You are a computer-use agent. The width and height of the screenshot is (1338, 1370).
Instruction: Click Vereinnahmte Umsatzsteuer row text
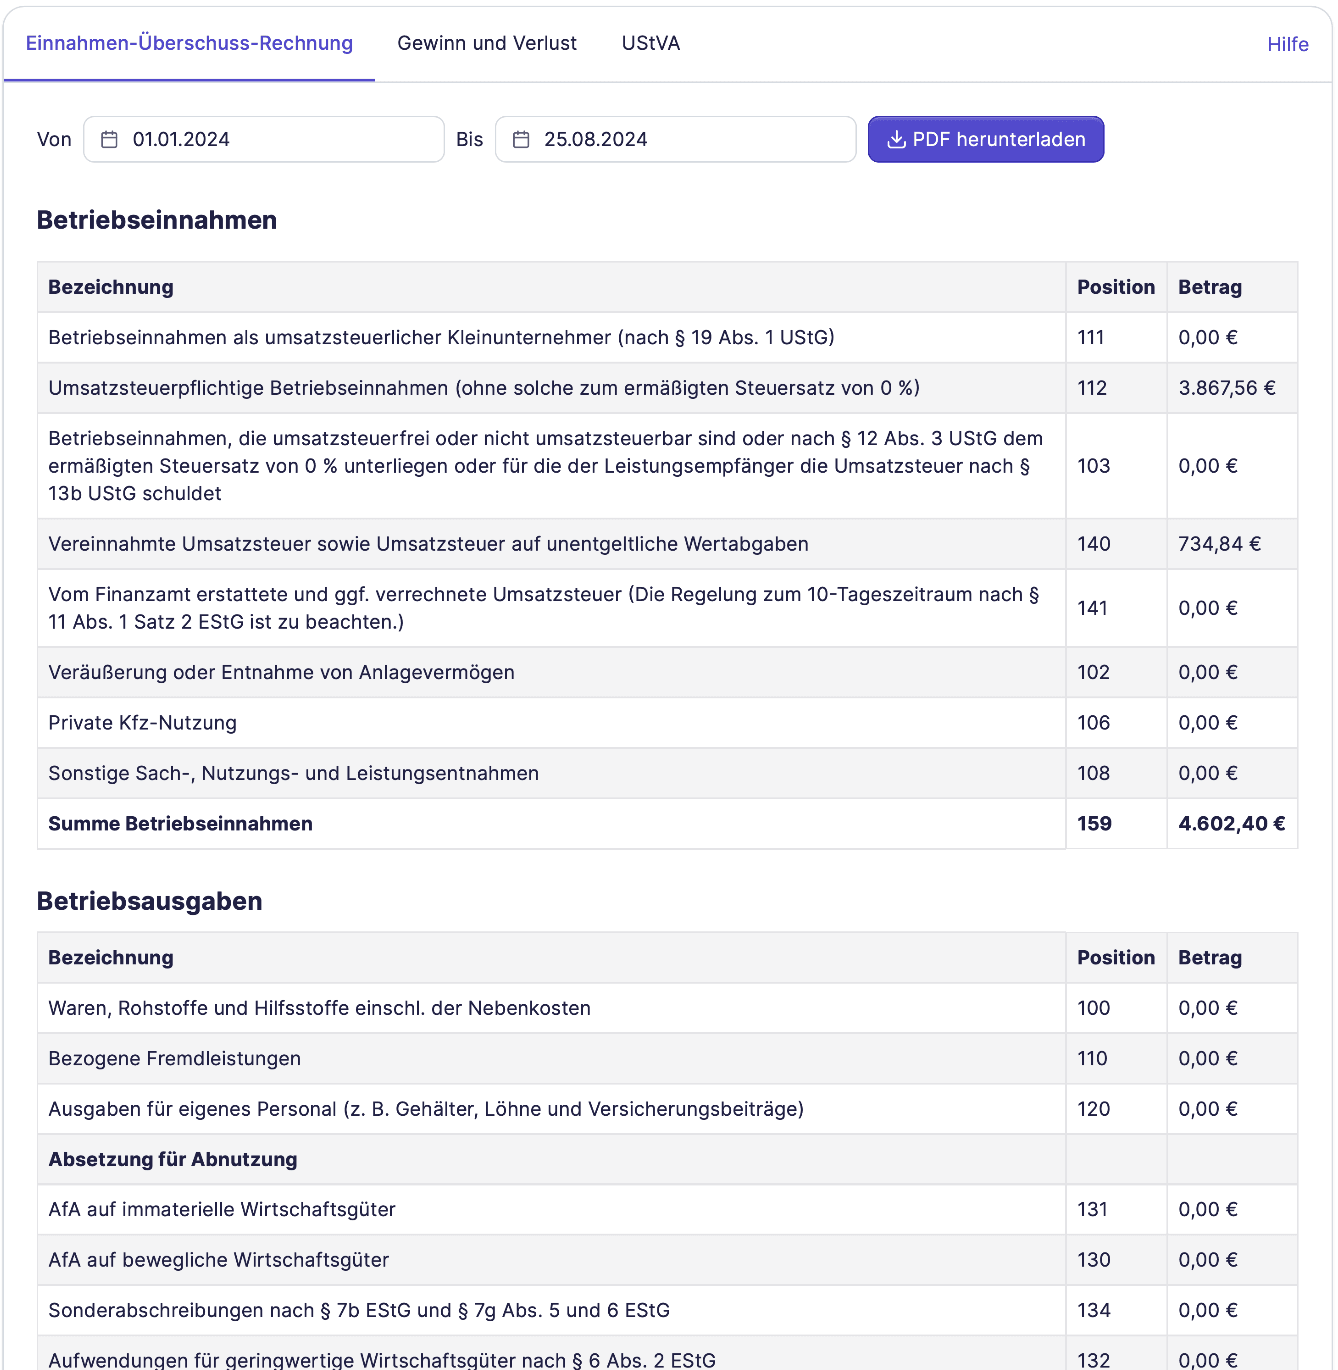(429, 544)
